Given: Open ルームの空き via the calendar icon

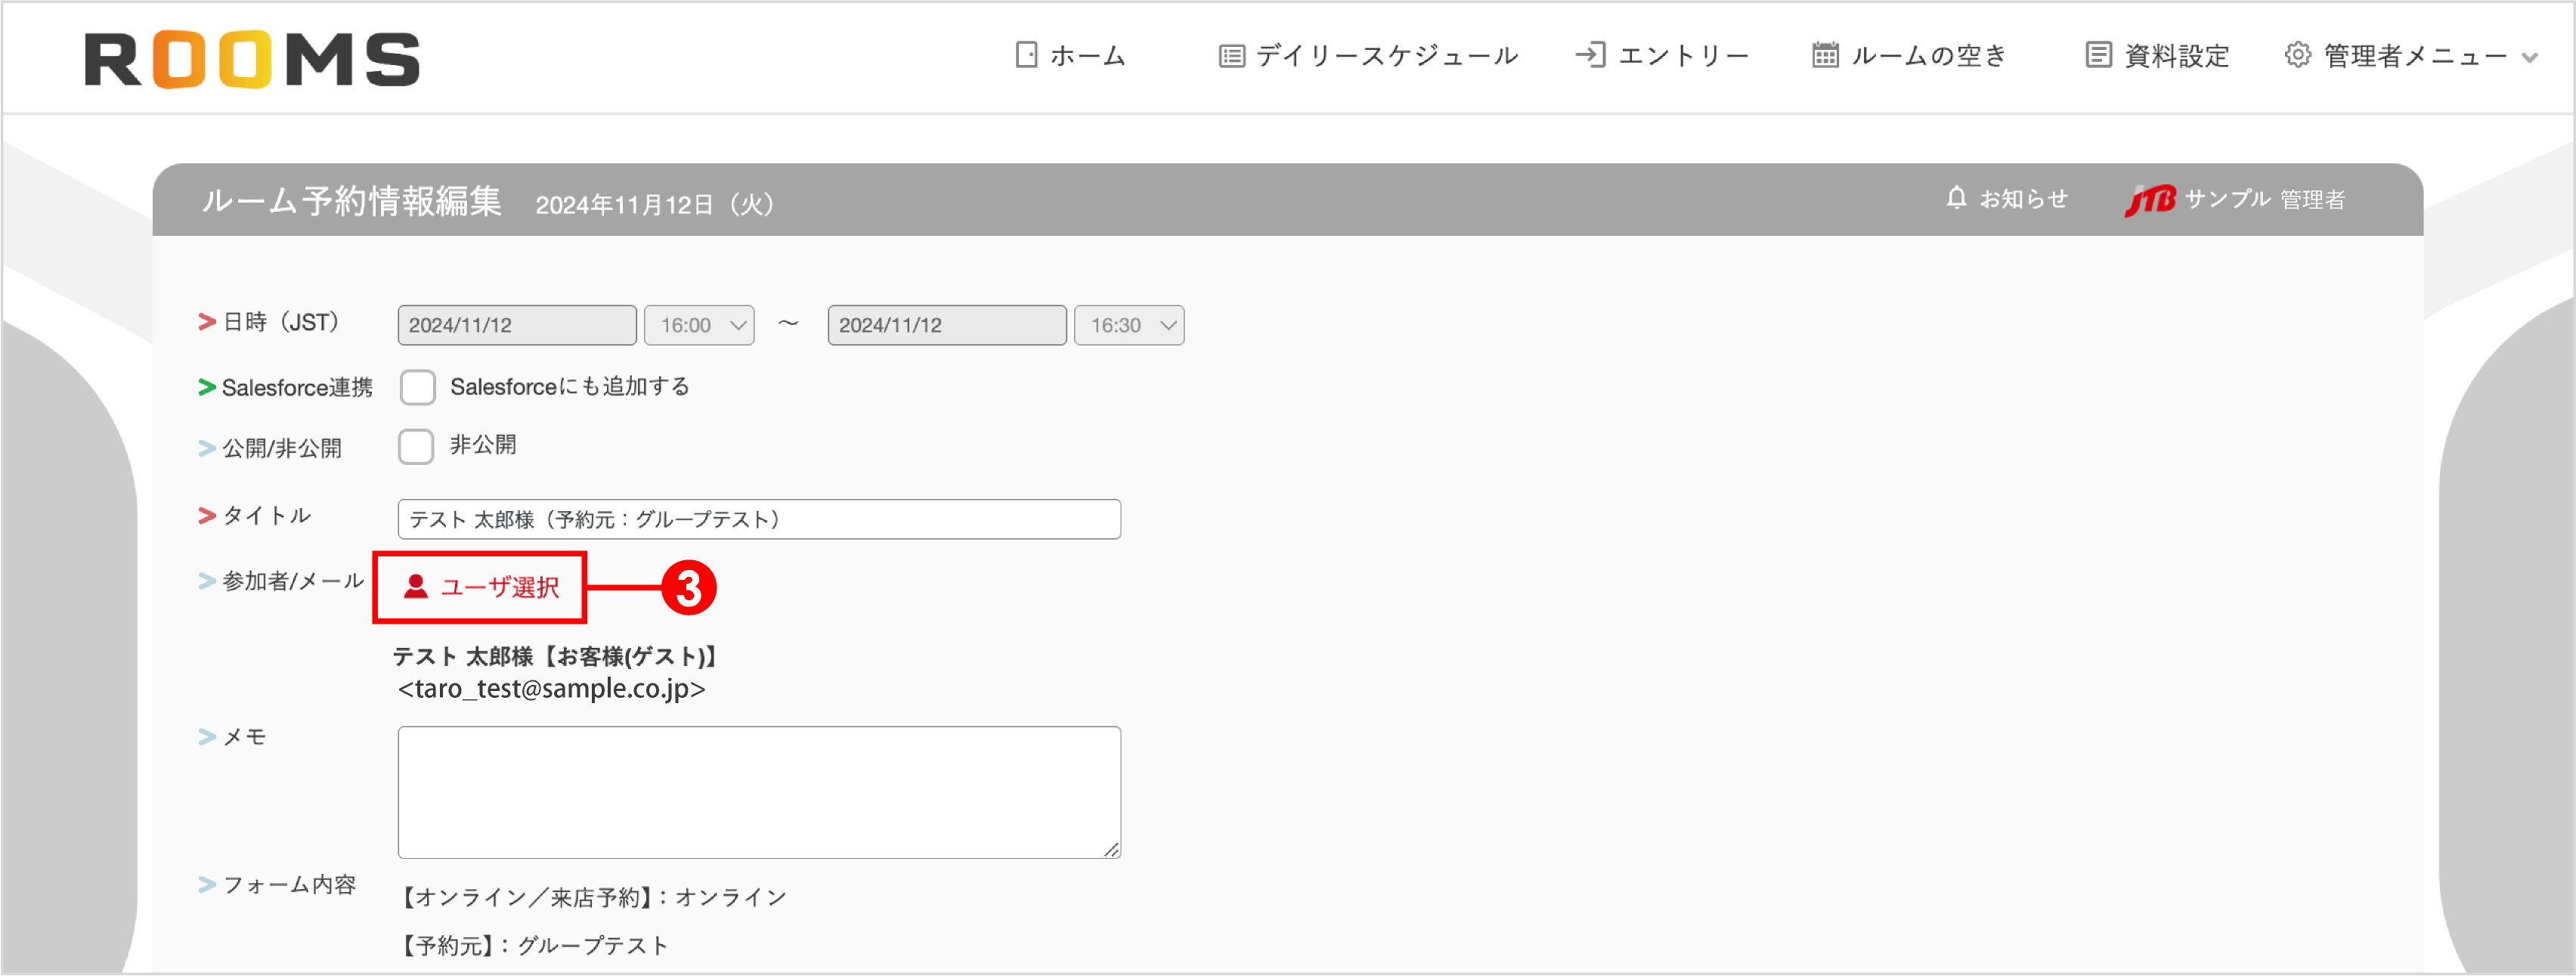Looking at the screenshot, I should 1824,56.
